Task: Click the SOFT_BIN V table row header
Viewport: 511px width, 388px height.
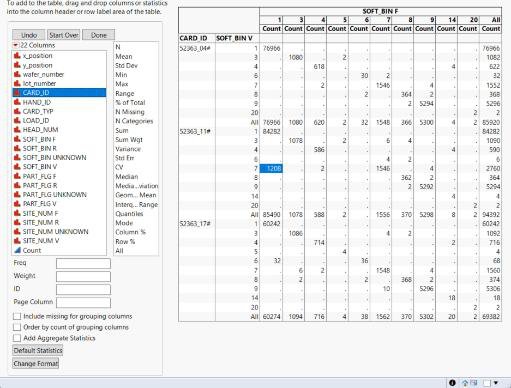Action: tap(234, 38)
